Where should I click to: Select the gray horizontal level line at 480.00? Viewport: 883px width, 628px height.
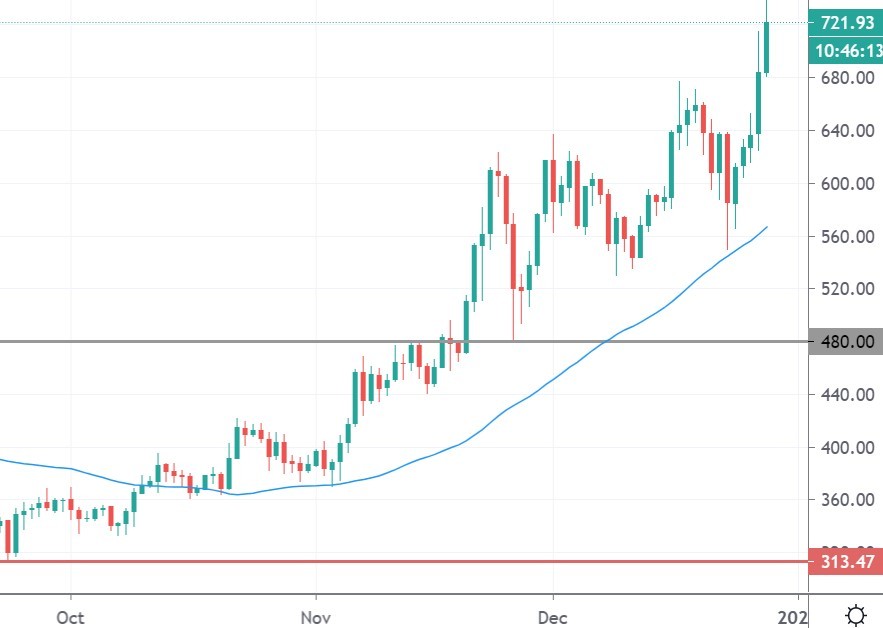[x=300, y=342]
